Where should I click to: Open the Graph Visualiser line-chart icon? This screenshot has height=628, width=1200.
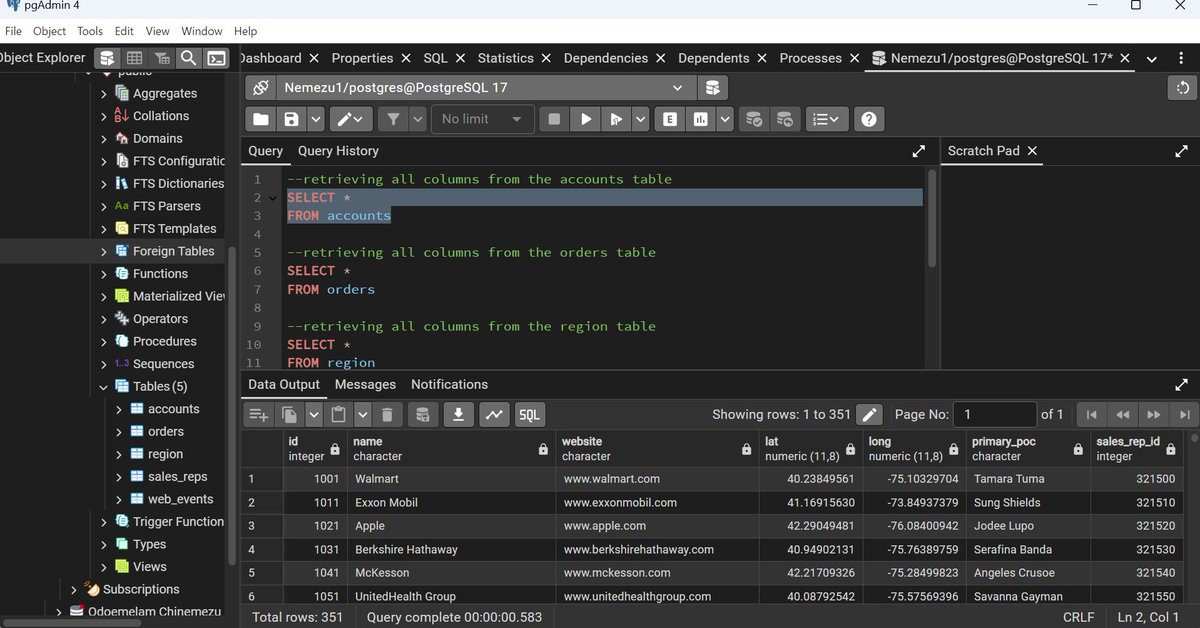coord(494,414)
